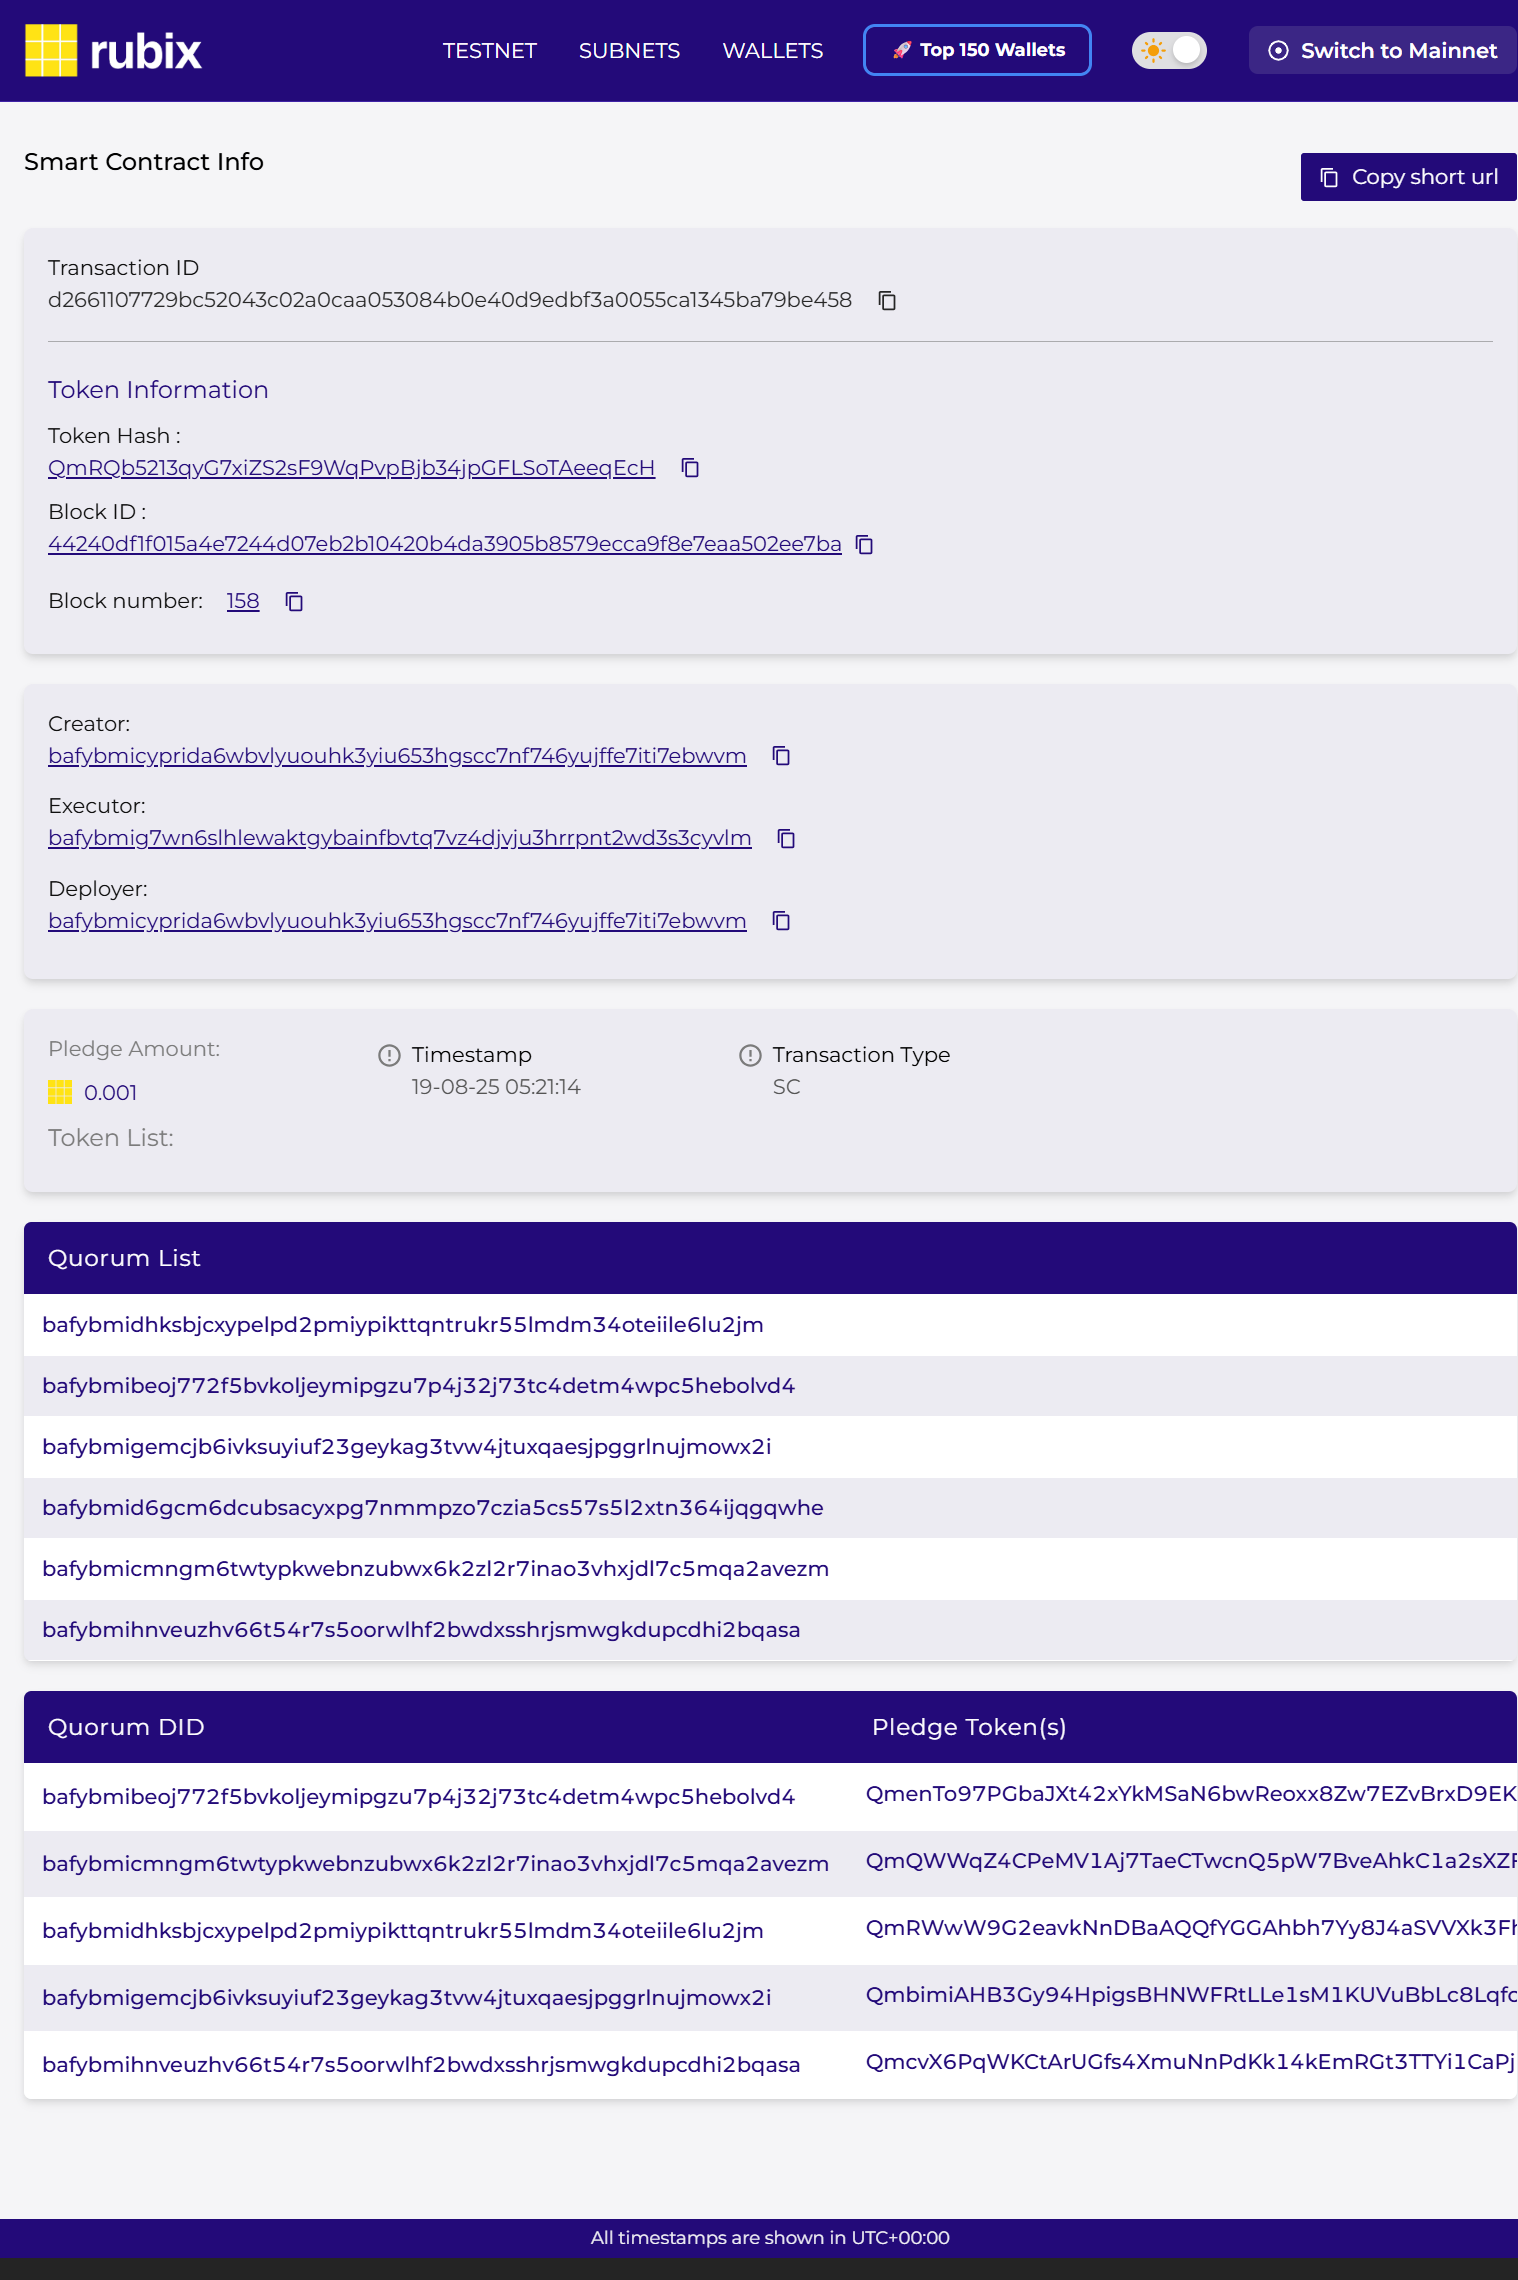Click Copy short url button

[x=1409, y=177]
